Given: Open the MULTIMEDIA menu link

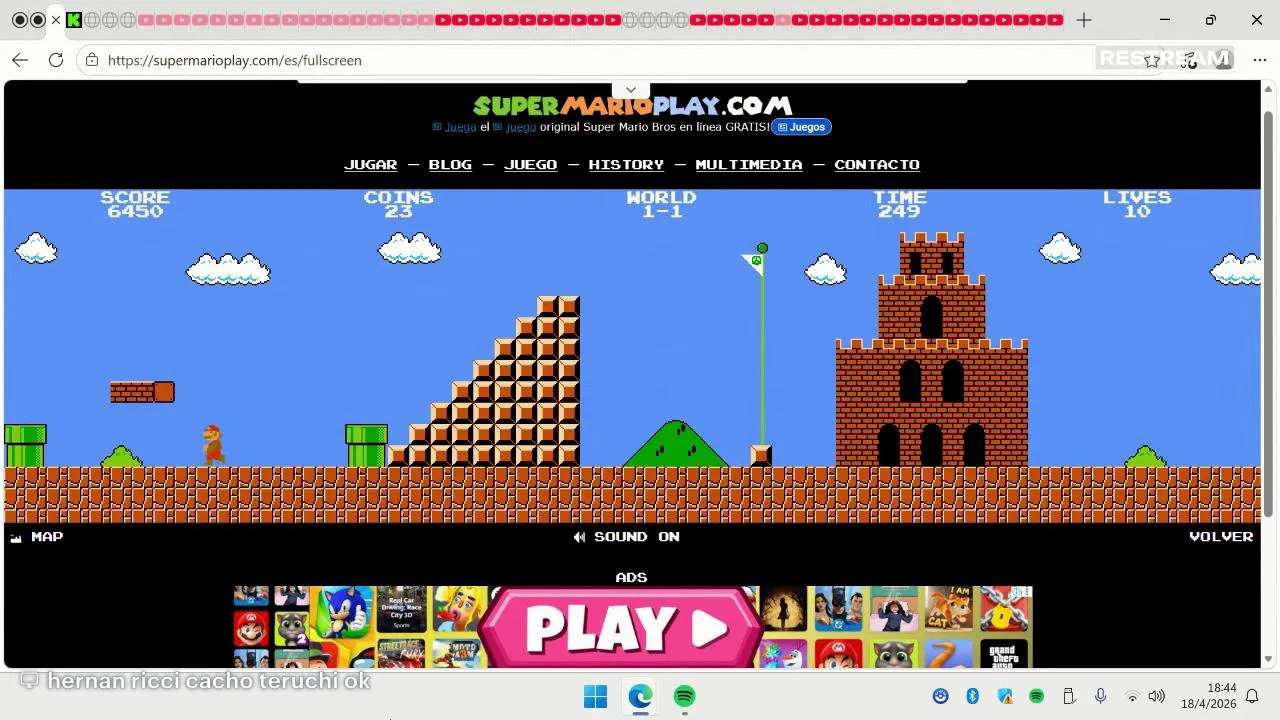Looking at the screenshot, I should [x=749, y=165].
